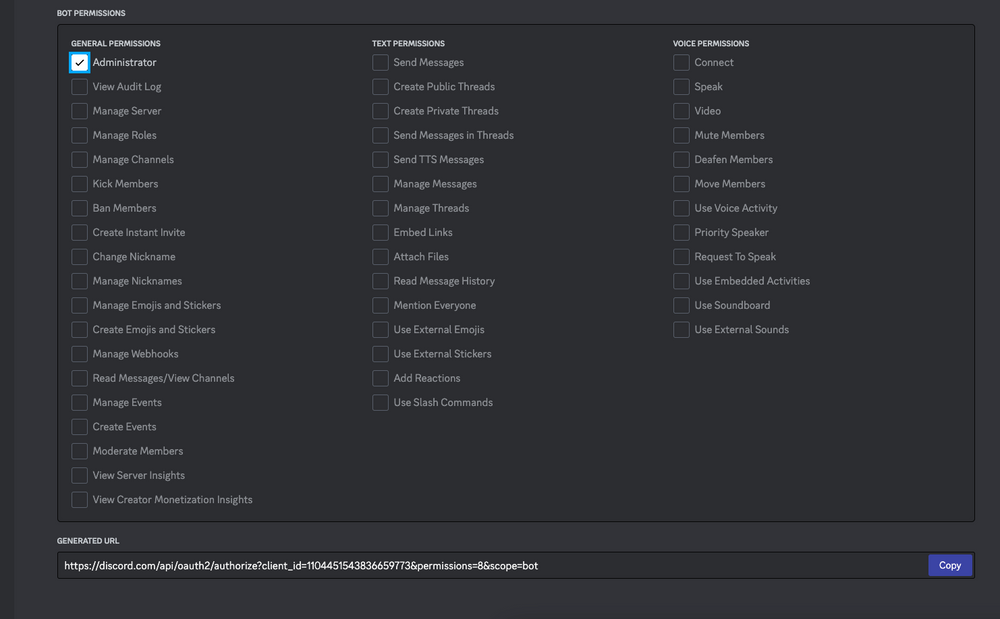Viewport: 1000px width, 619px height.
Task: Enable Use Slash Commands permission
Action: point(380,402)
